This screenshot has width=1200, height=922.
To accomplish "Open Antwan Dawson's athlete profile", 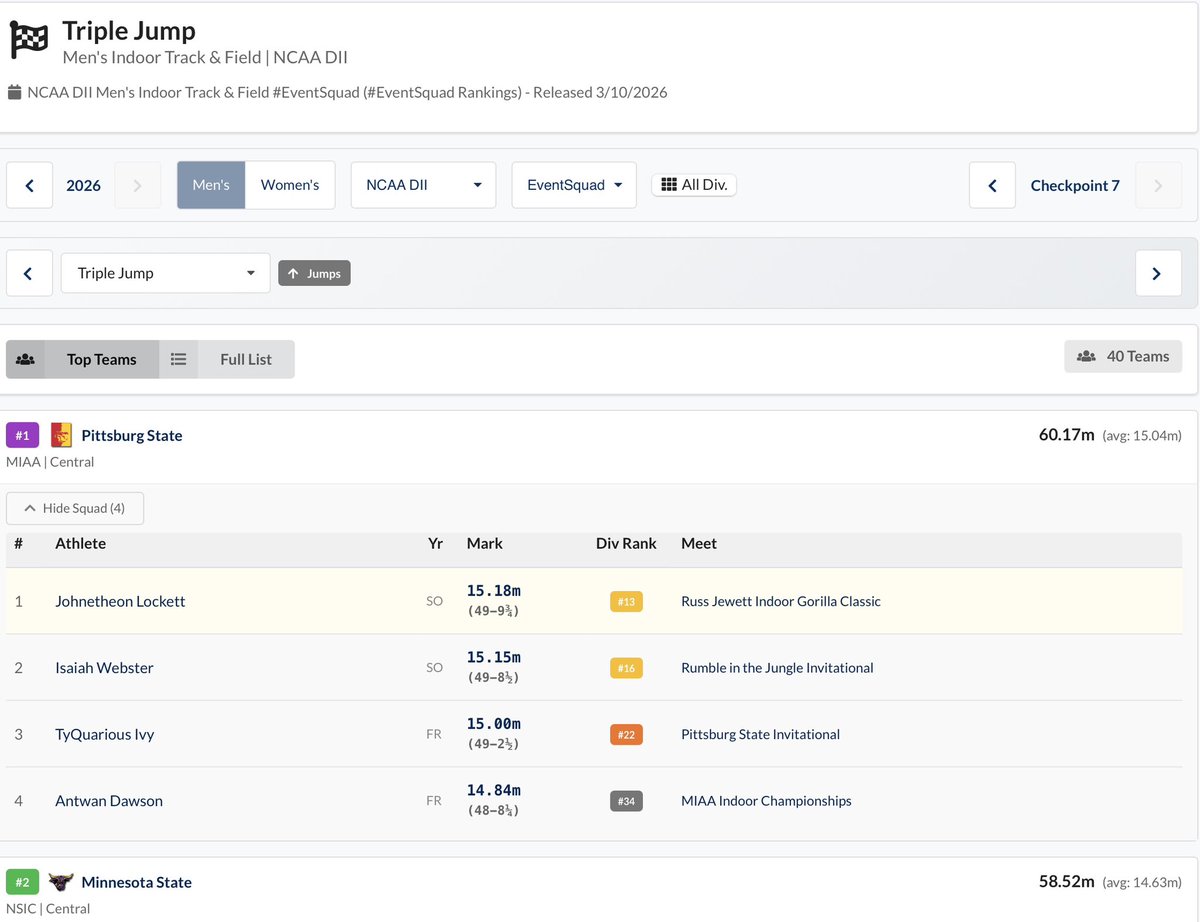I will pyautogui.click(x=109, y=801).
